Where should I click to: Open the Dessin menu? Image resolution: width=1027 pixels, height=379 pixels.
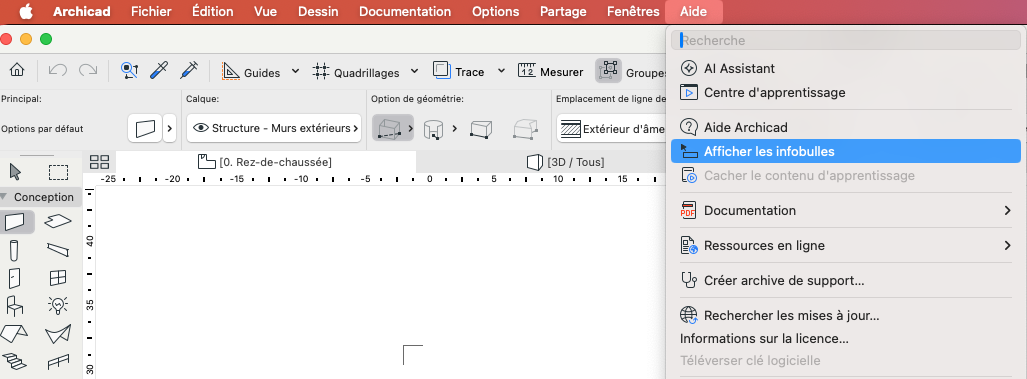[x=318, y=11]
